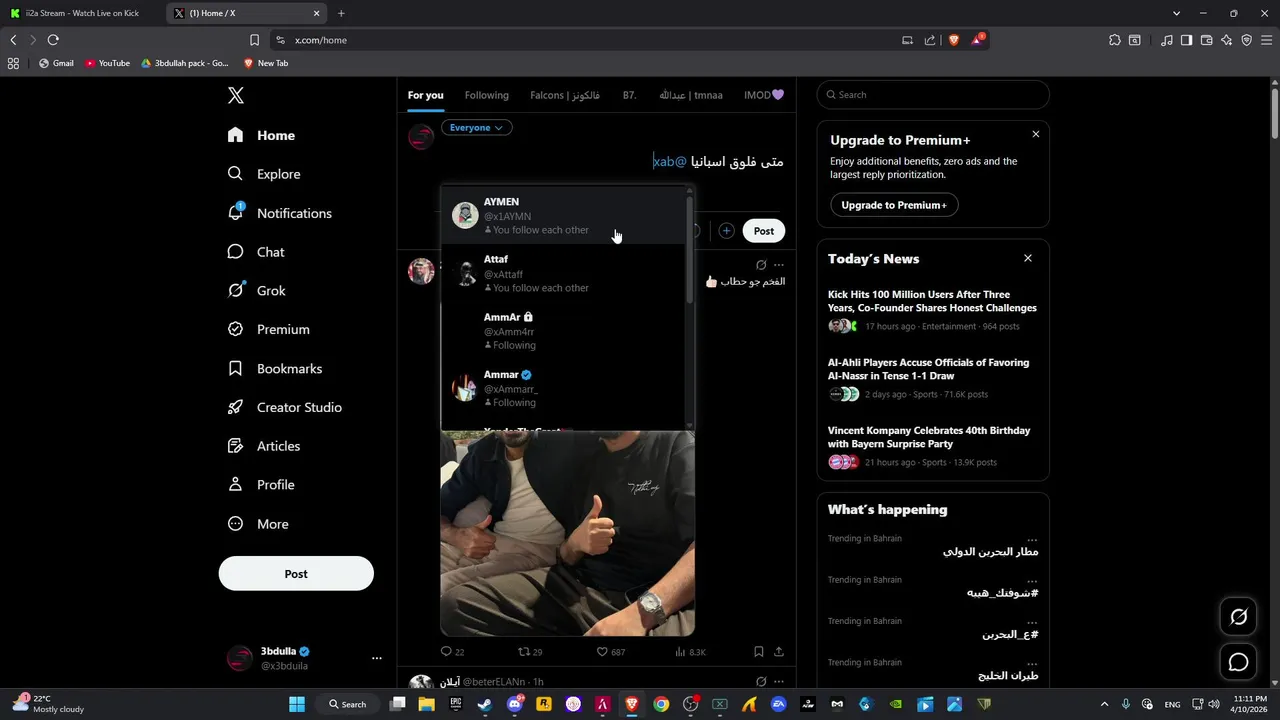Open B7. timeline tab
Image resolution: width=1280 pixels, height=720 pixels.
tap(630, 95)
